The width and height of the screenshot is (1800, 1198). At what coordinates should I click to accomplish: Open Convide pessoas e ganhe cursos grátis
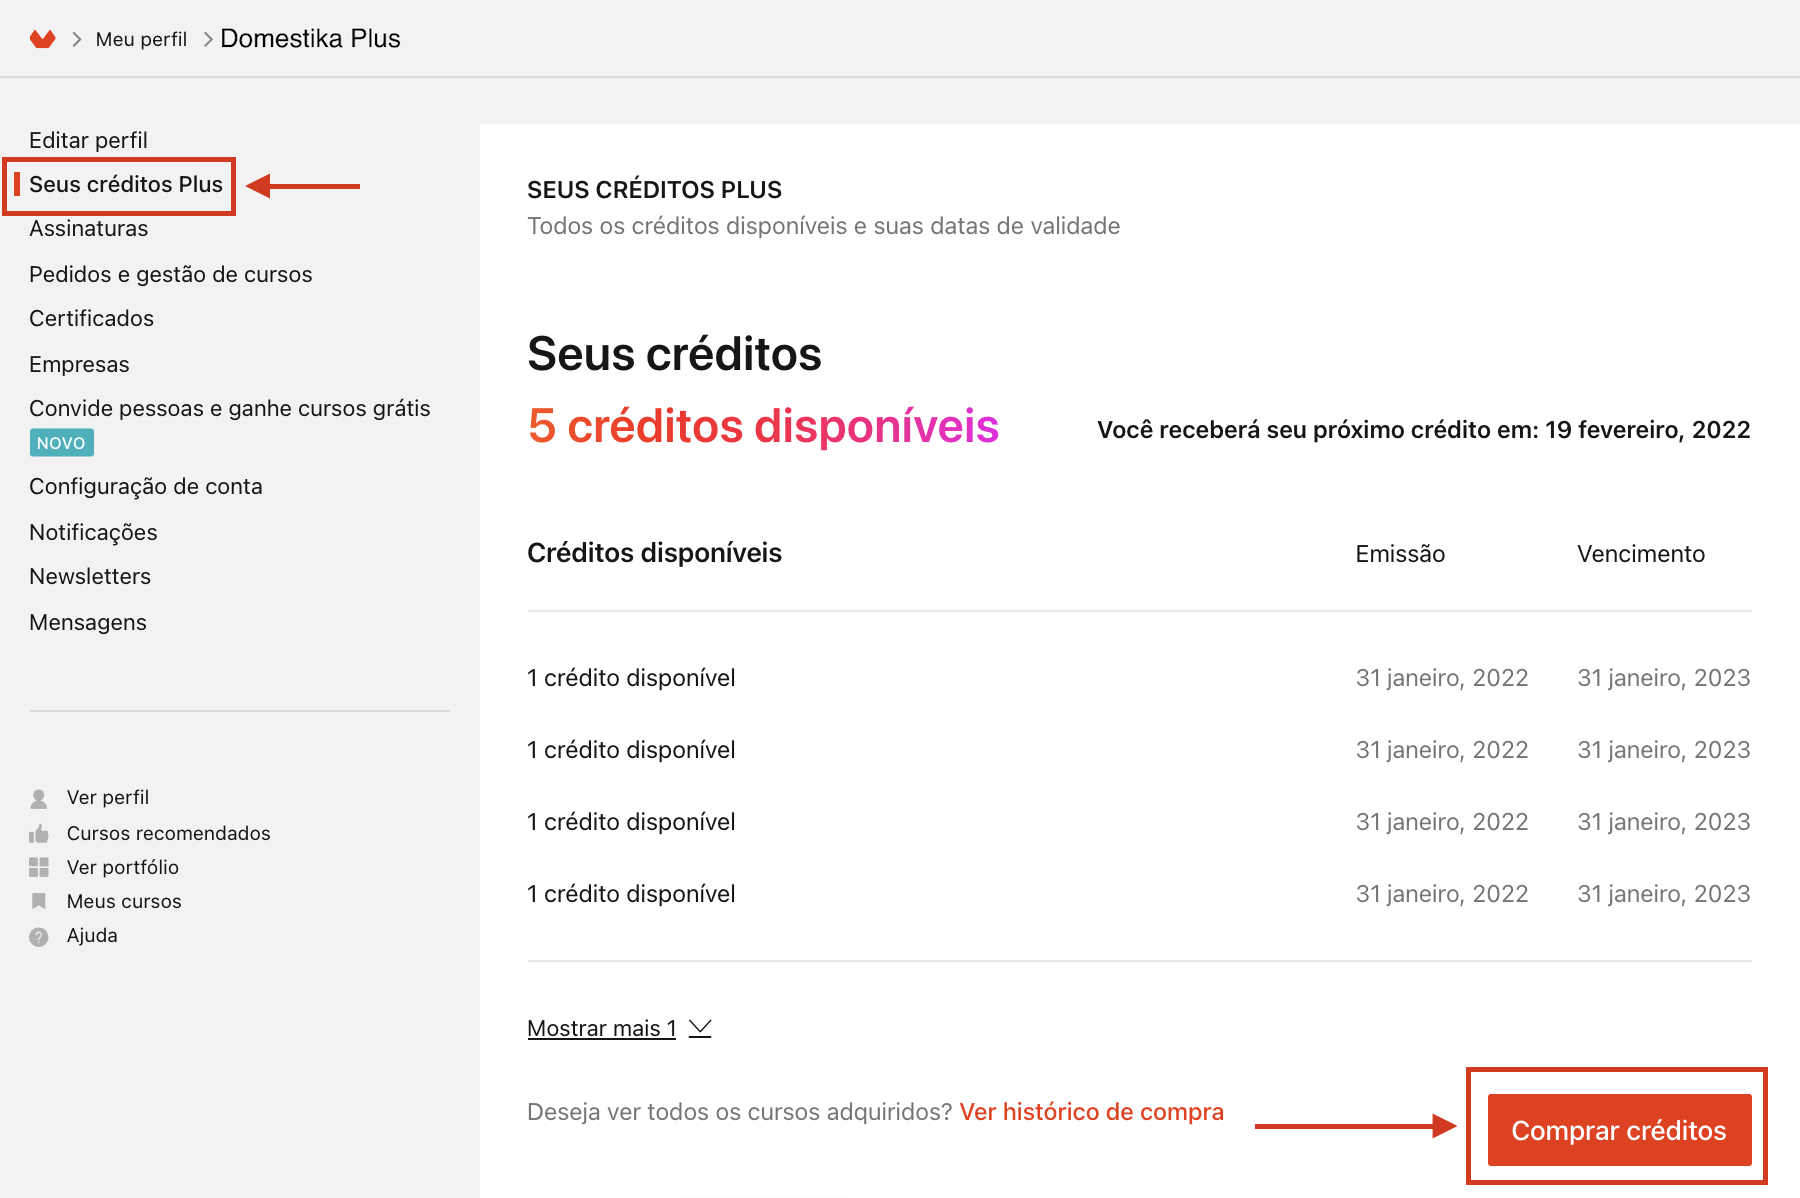[x=230, y=409]
